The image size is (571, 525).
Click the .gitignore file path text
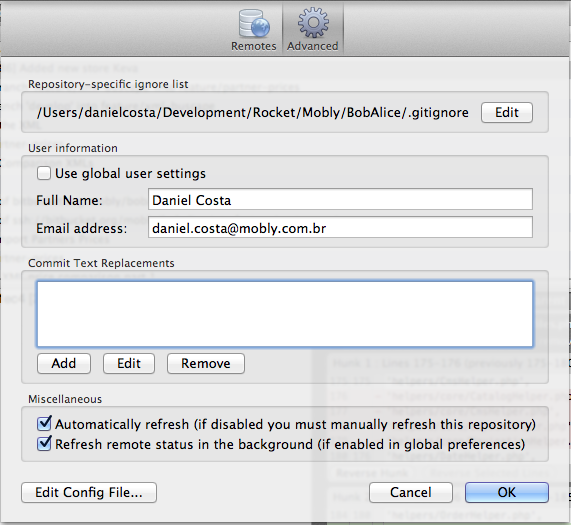[x=253, y=112]
